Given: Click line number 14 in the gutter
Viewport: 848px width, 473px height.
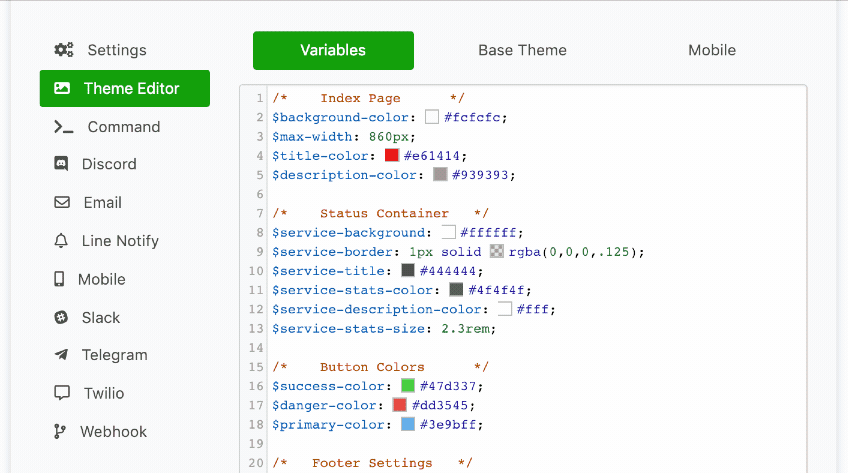Looking at the screenshot, I should 256,347.
